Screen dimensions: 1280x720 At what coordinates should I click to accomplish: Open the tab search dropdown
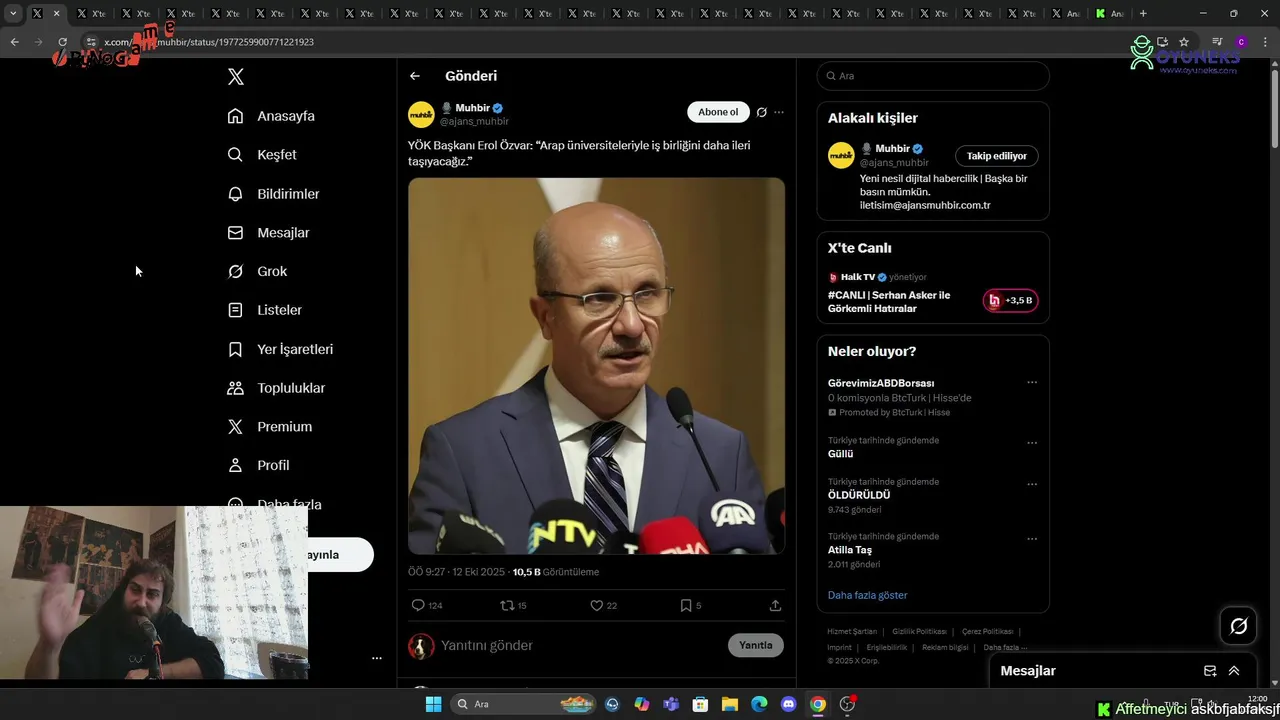tap(13, 13)
